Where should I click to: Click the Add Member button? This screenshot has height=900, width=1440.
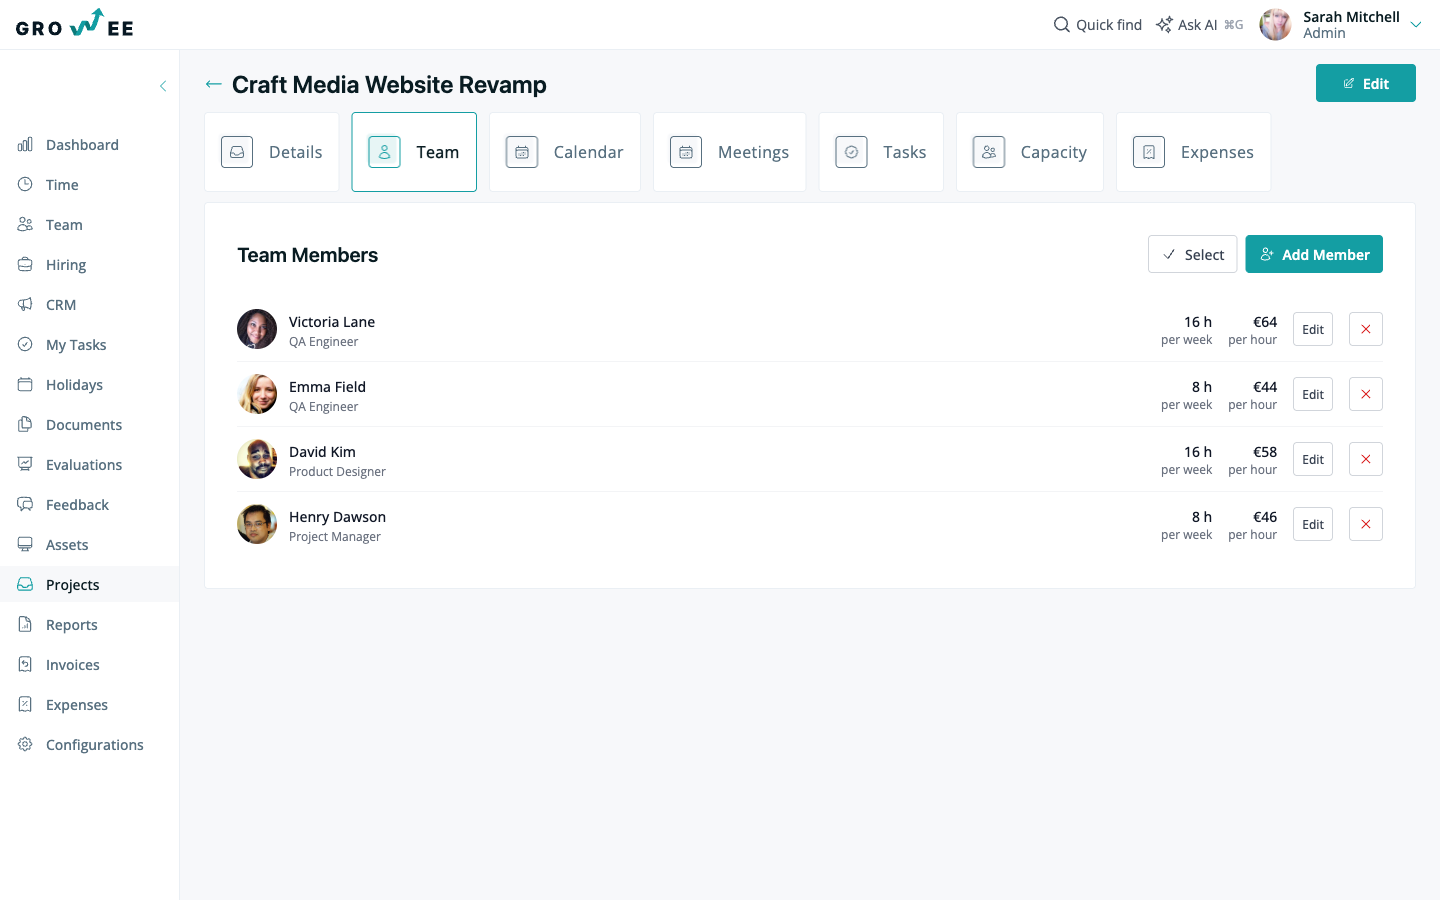pos(1314,254)
